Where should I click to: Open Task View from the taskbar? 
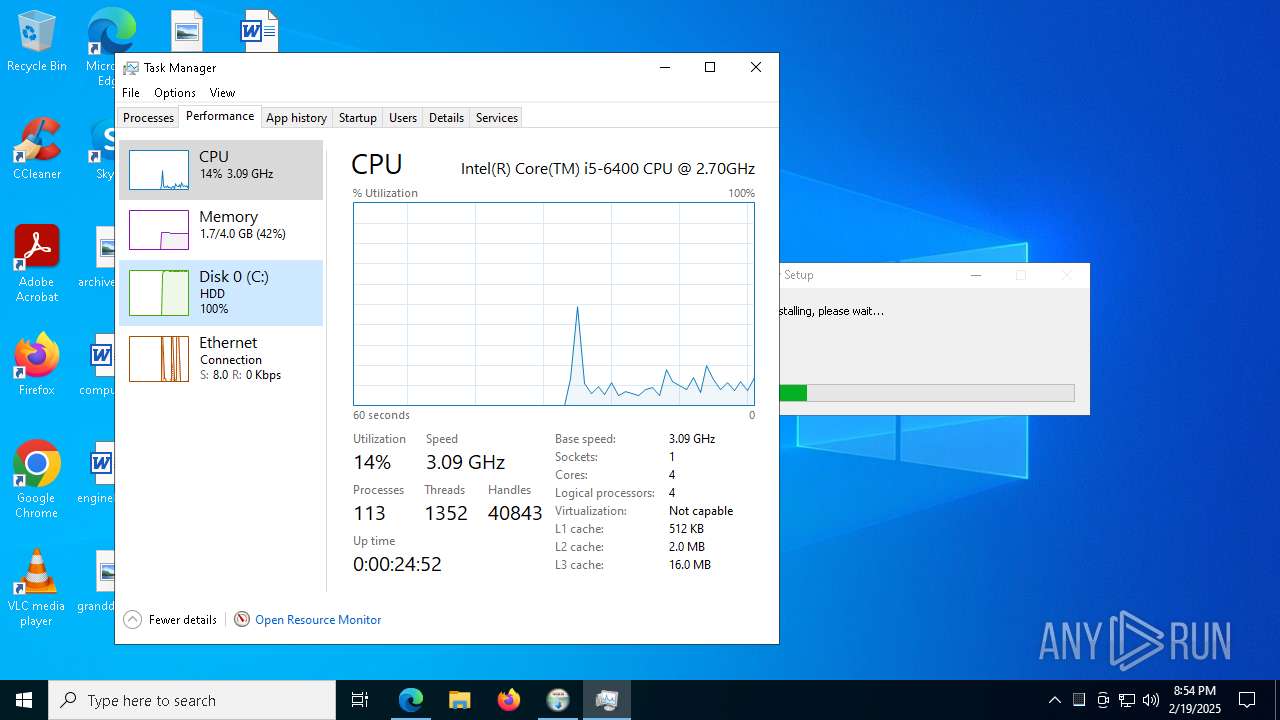(360, 700)
